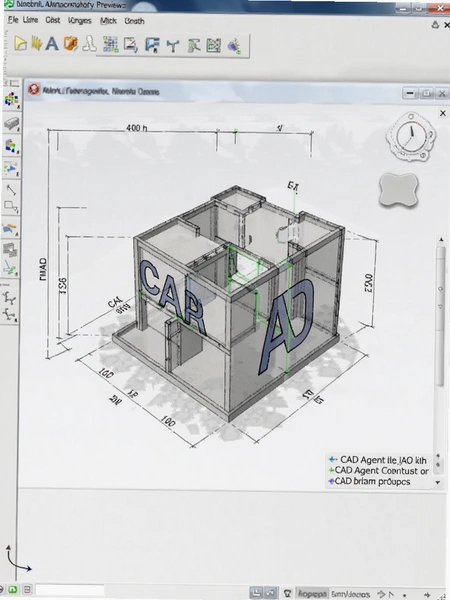Click the empty input field at bottom left
The height and width of the screenshot is (600, 450).
pos(70,590)
